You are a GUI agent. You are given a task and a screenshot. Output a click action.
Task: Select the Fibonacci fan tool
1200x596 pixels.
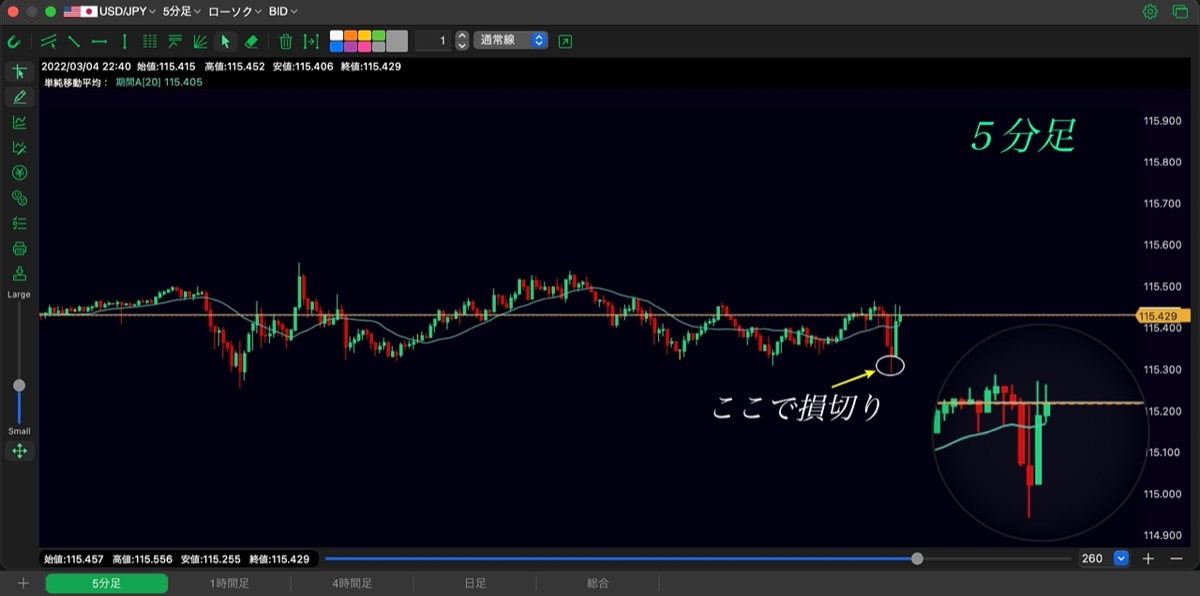[200, 41]
